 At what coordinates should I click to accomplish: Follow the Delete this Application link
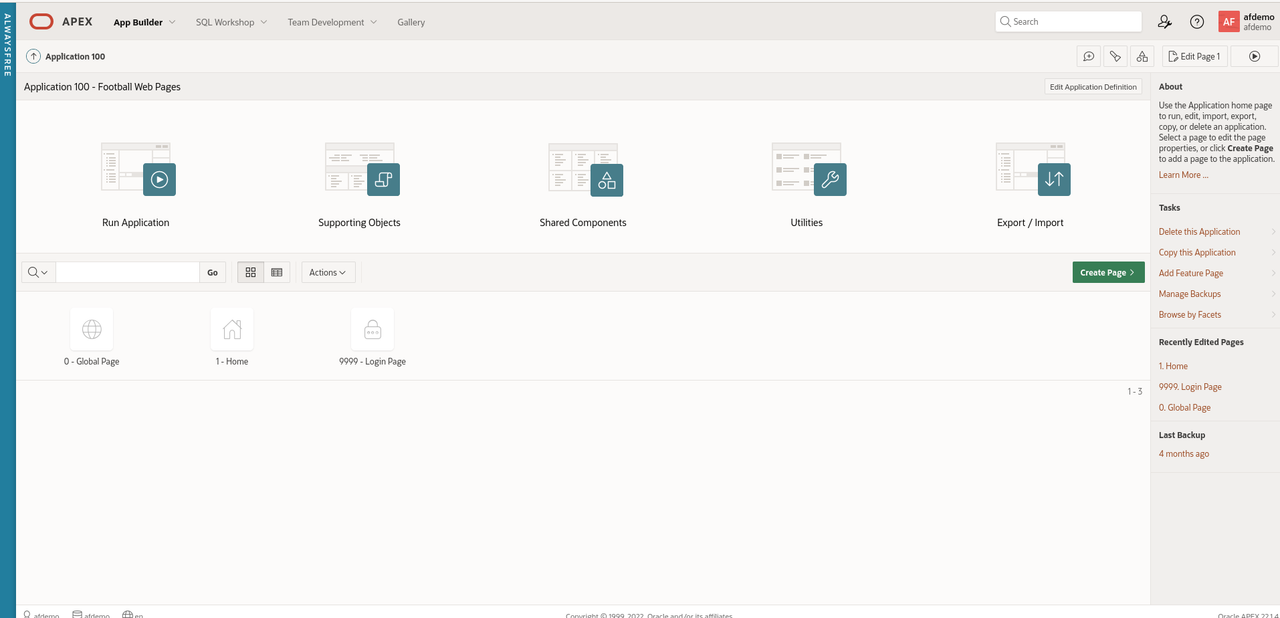1199,231
